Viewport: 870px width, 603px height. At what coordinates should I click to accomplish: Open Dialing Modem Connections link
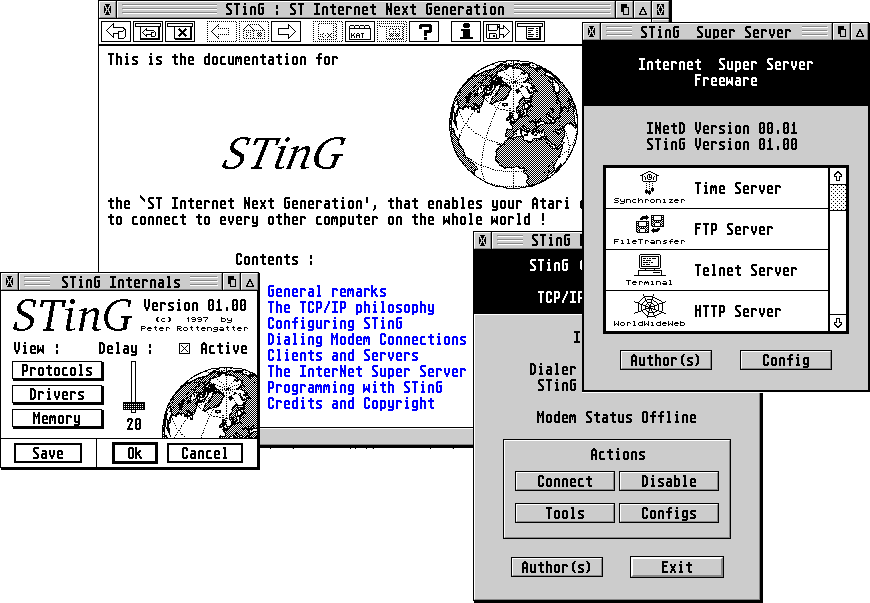pos(367,339)
